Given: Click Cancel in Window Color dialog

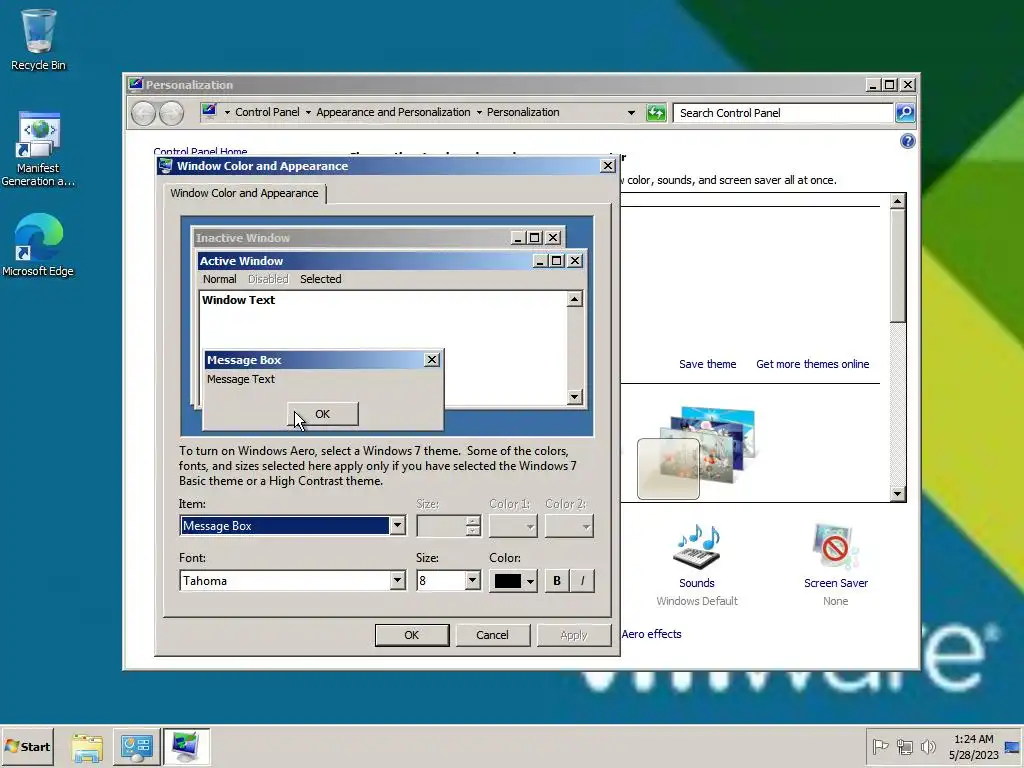Looking at the screenshot, I should 492,635.
